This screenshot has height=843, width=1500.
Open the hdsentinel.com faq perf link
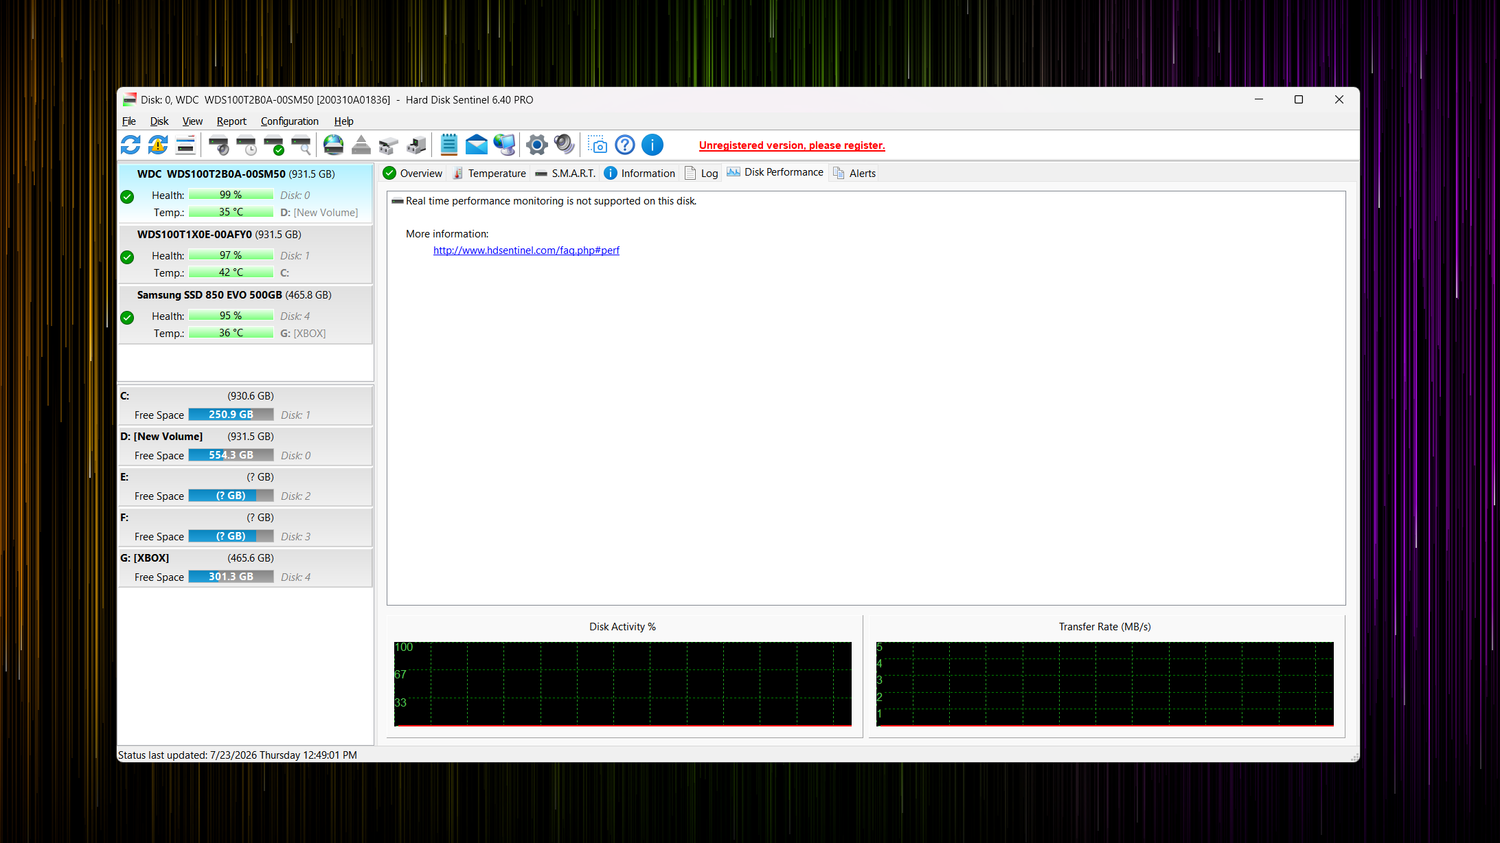[526, 251]
